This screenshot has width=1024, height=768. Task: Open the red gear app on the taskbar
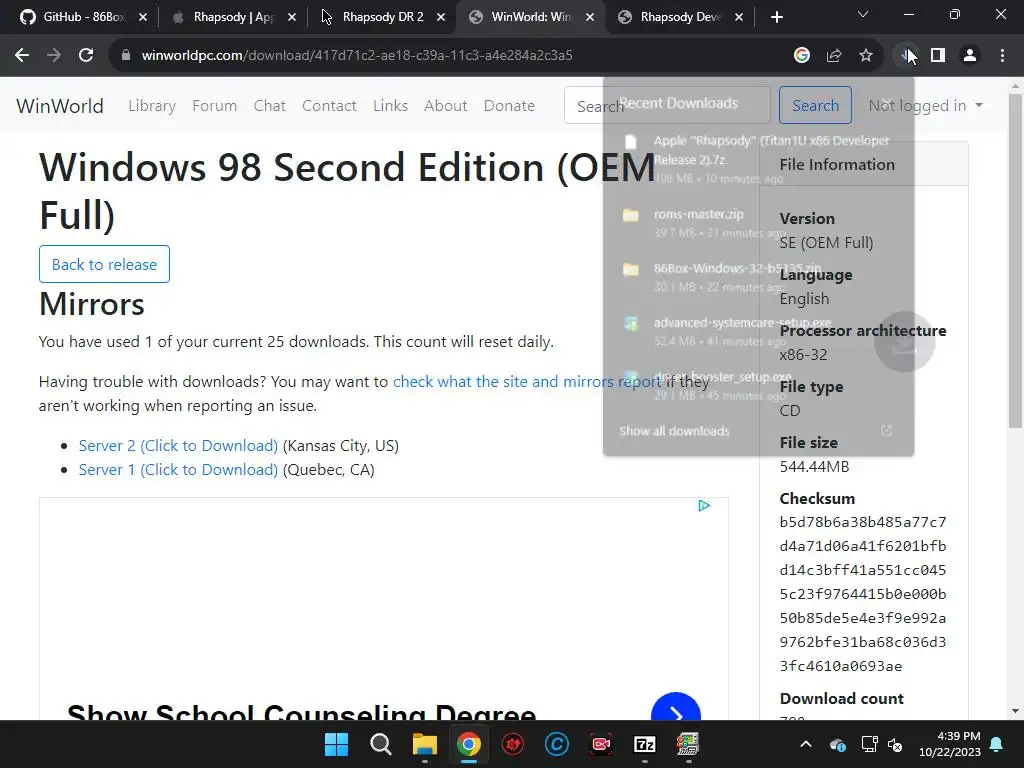pyautogui.click(x=513, y=744)
